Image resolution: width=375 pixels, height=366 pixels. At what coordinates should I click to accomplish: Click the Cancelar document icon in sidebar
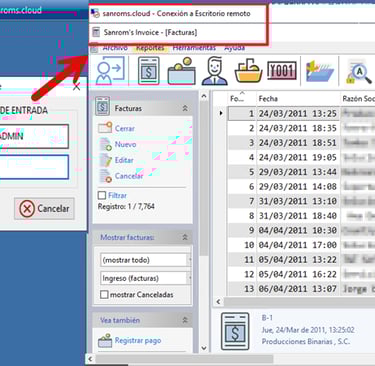pos(105,176)
